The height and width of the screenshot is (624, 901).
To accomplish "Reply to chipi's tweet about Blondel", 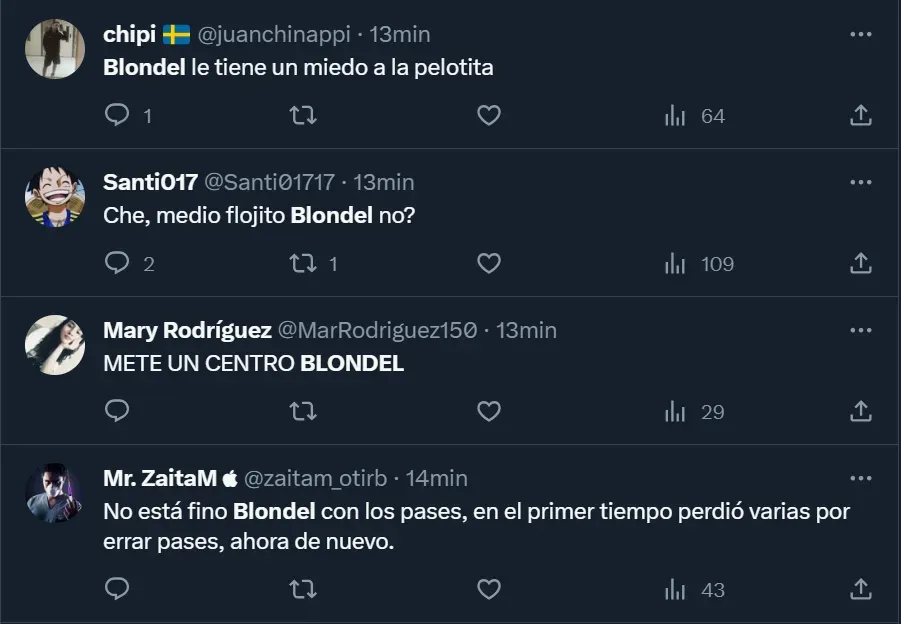I will [x=118, y=116].
